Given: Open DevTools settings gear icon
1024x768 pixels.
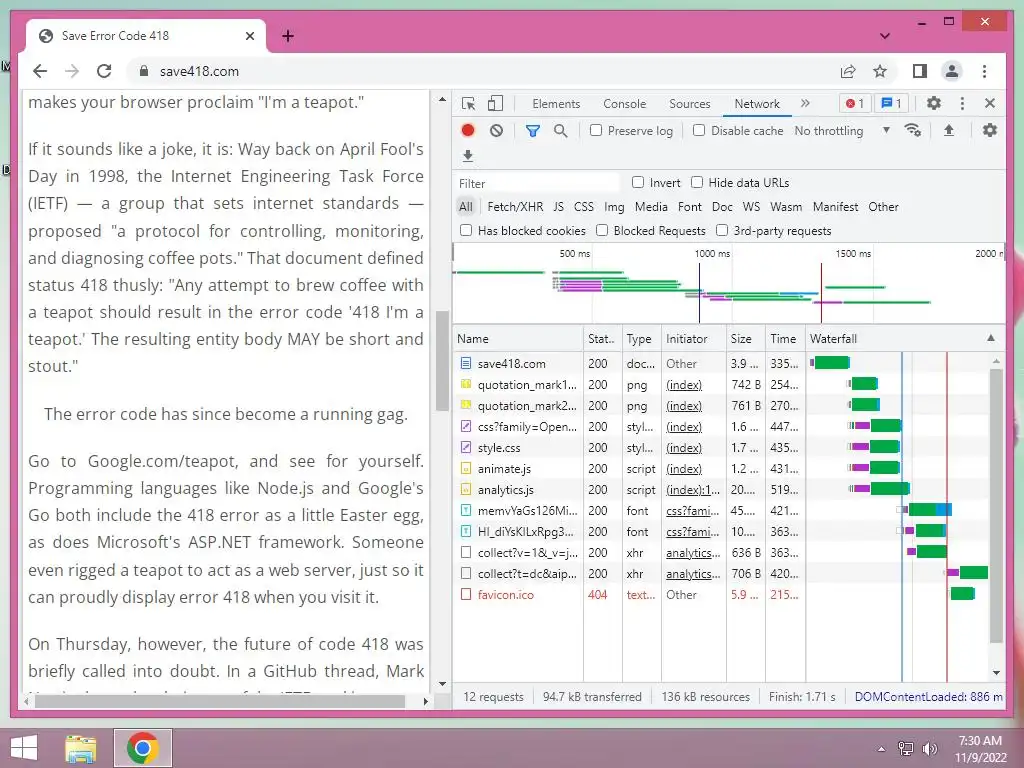Looking at the screenshot, I should (x=934, y=103).
